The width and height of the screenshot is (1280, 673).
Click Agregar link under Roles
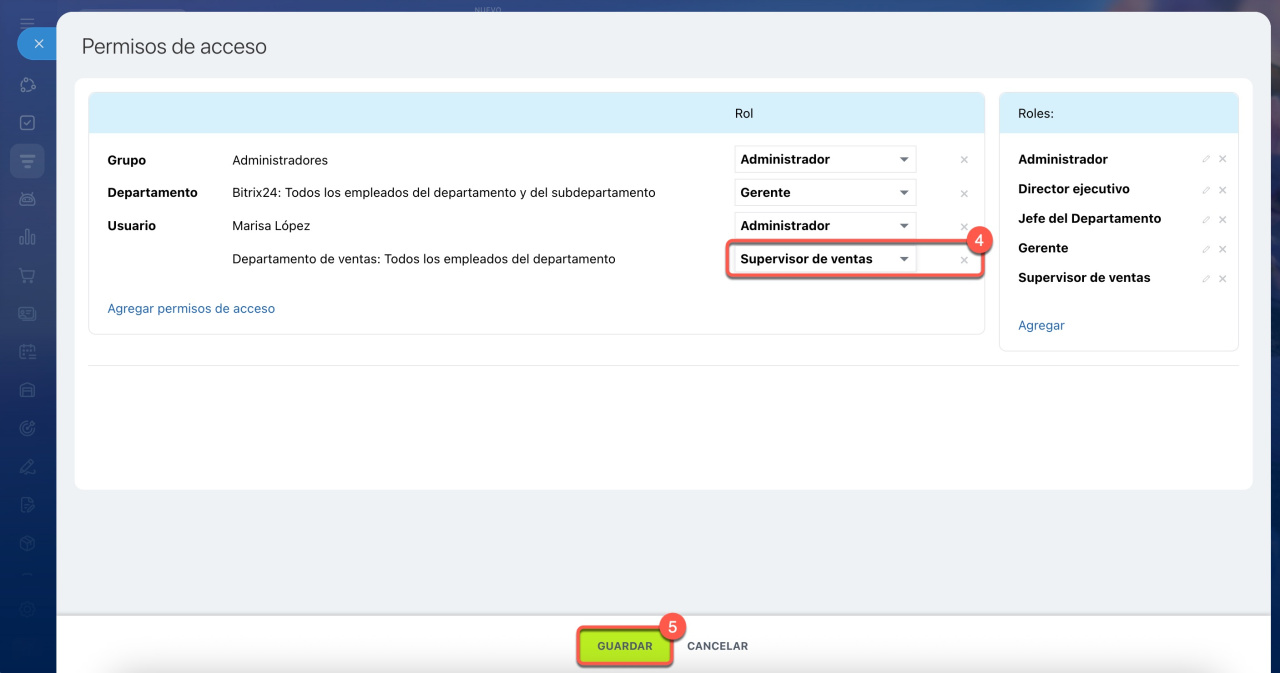(1041, 326)
